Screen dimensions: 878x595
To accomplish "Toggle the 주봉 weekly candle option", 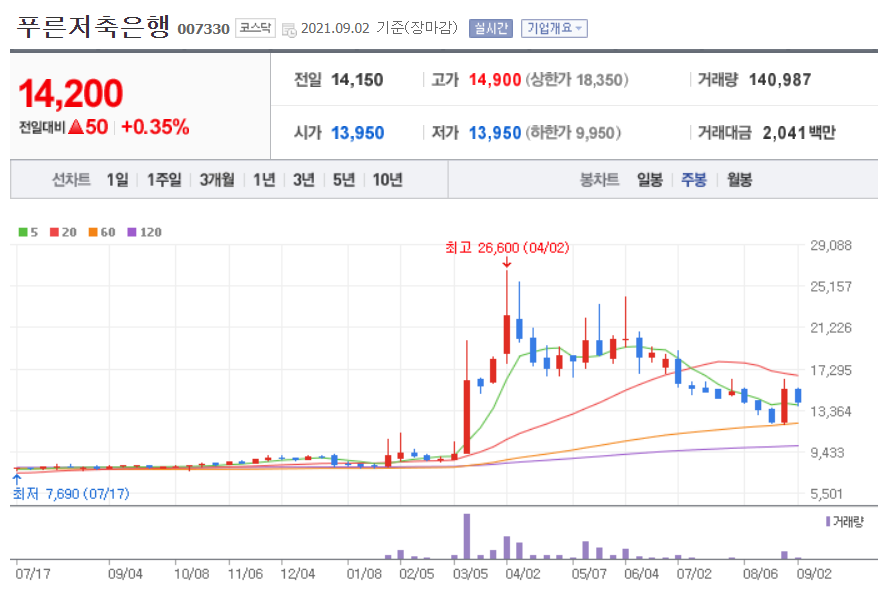I will (695, 178).
